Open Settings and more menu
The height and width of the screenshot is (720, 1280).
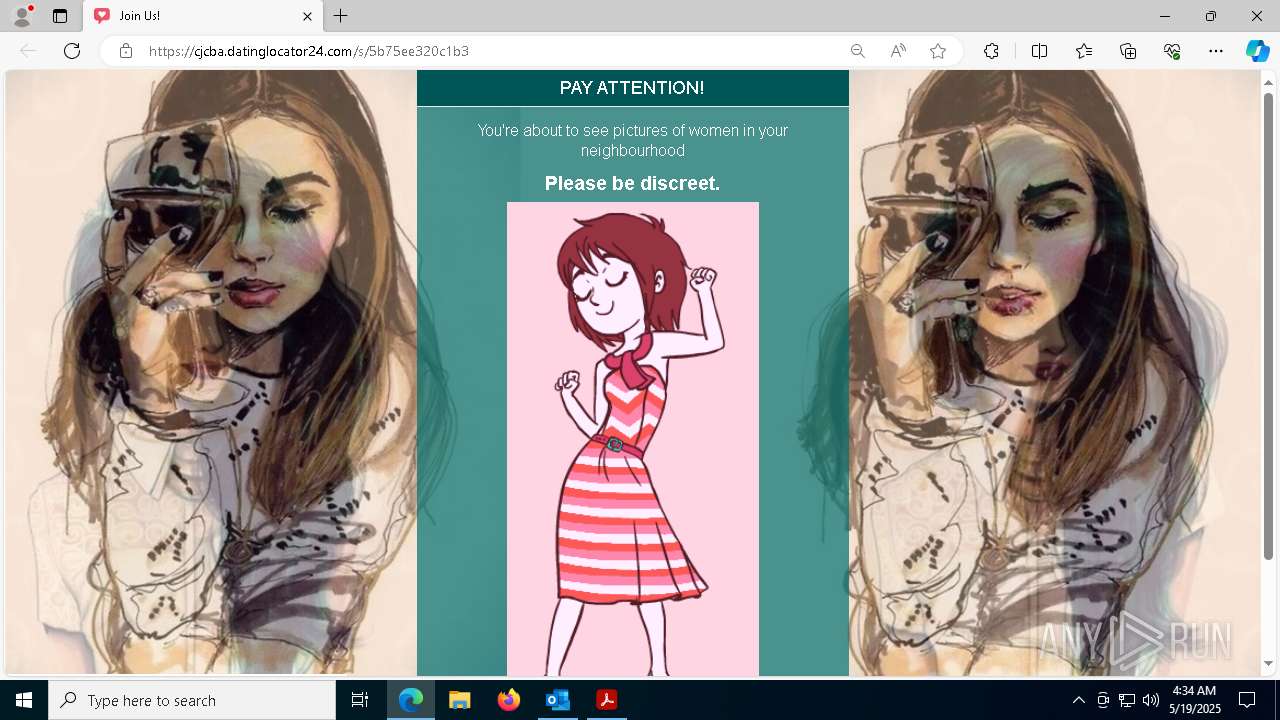point(1216,51)
